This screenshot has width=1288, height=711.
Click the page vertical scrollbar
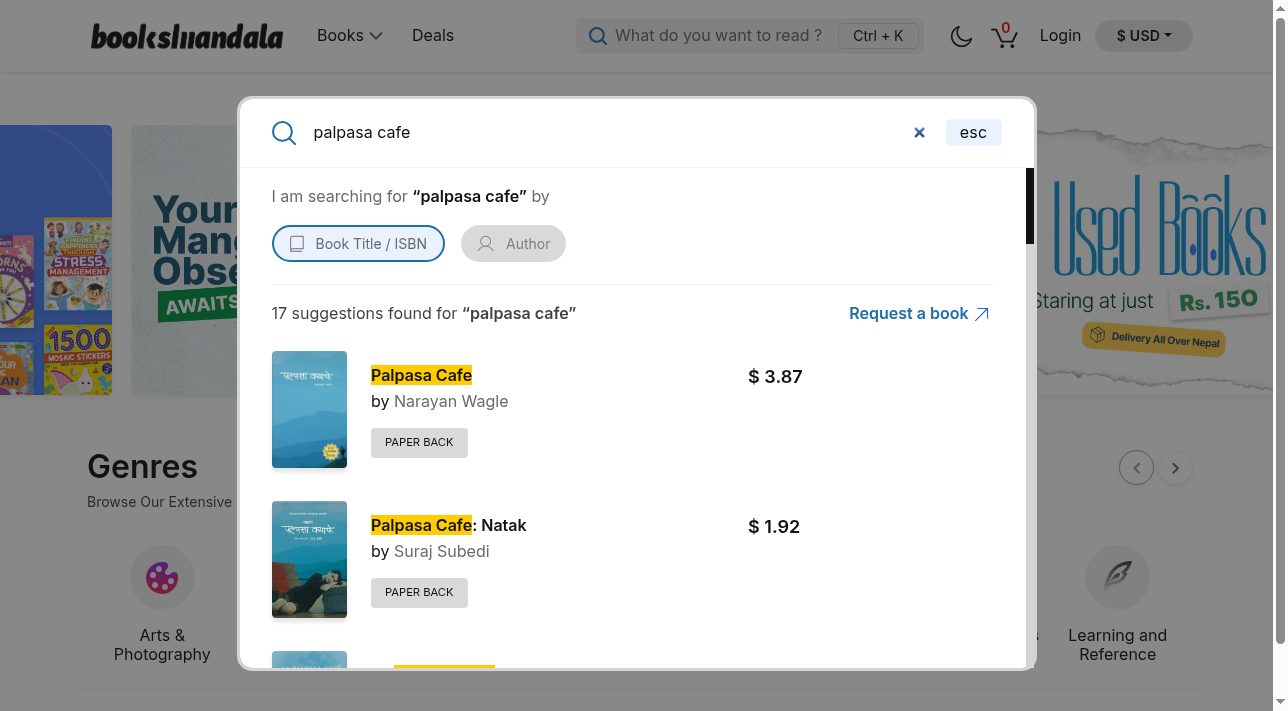click(1279, 330)
